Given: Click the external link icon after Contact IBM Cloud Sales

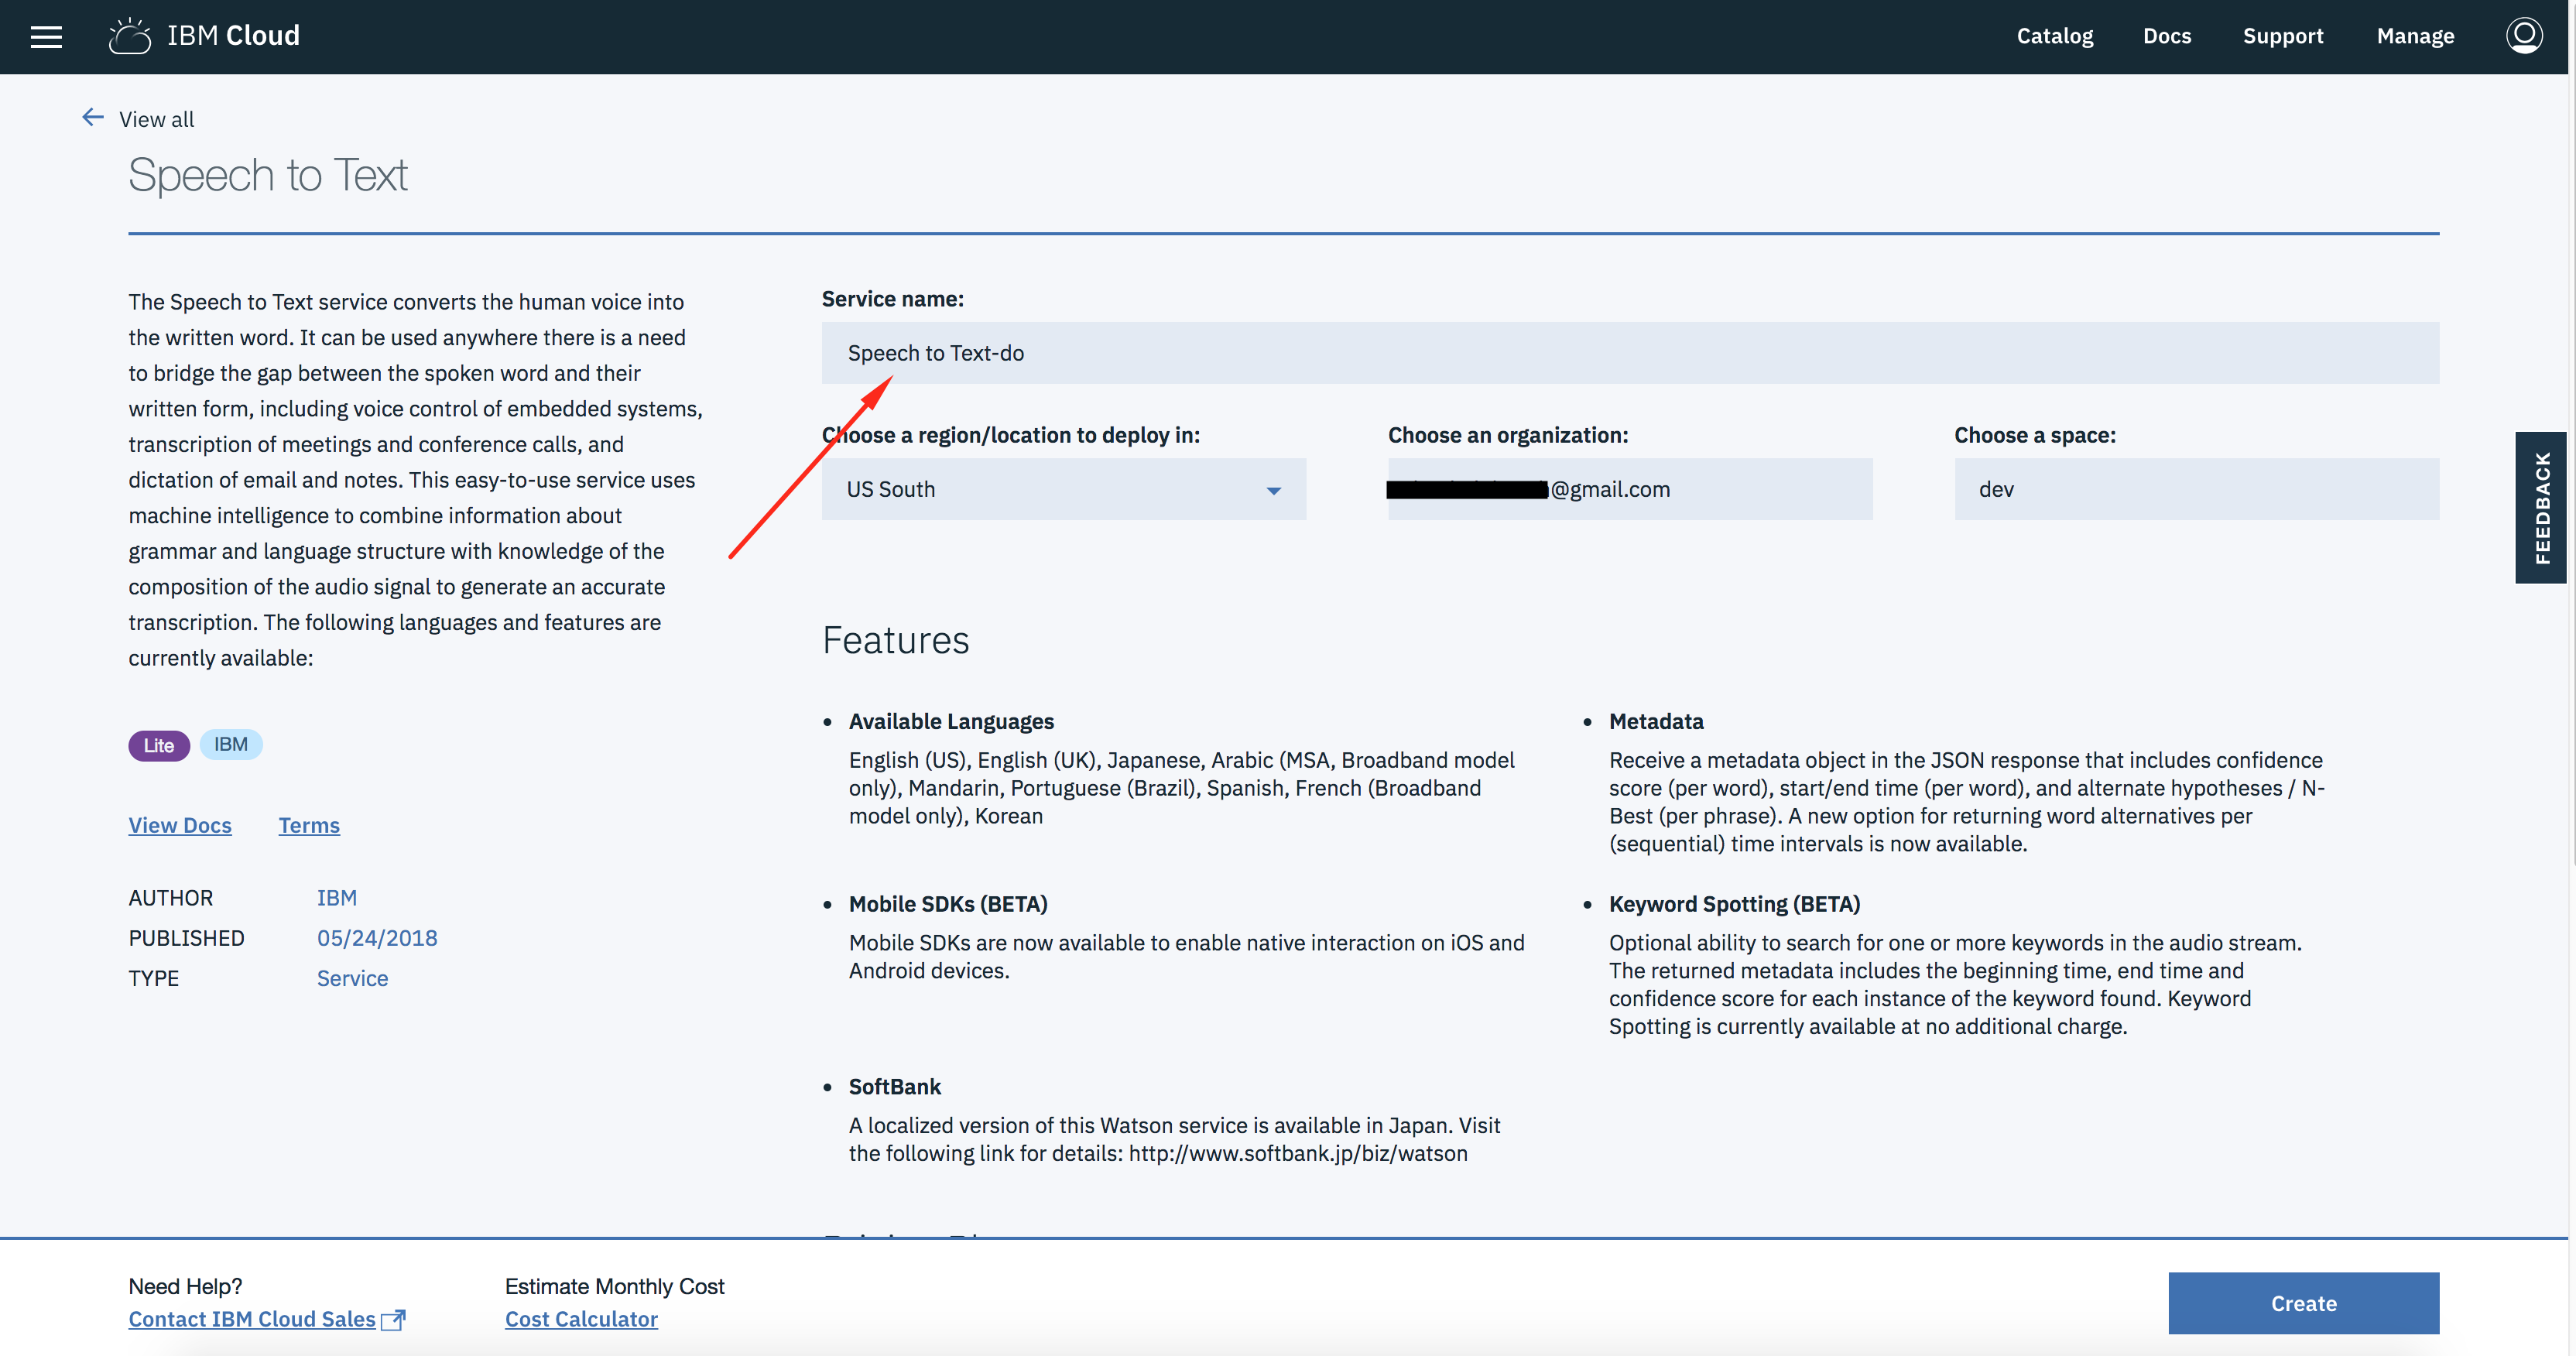Looking at the screenshot, I should pyautogui.click(x=394, y=1320).
